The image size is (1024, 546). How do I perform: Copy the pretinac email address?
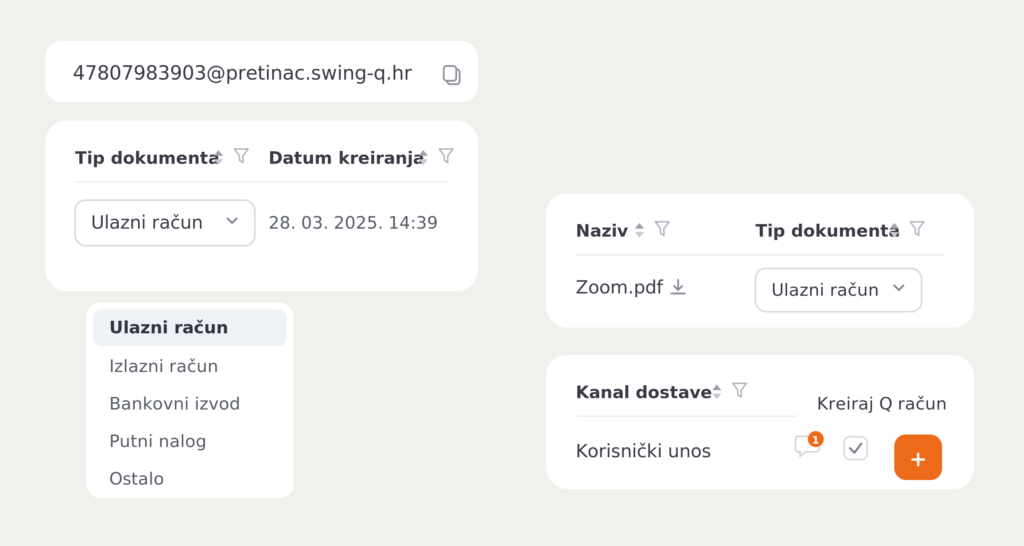(x=451, y=74)
